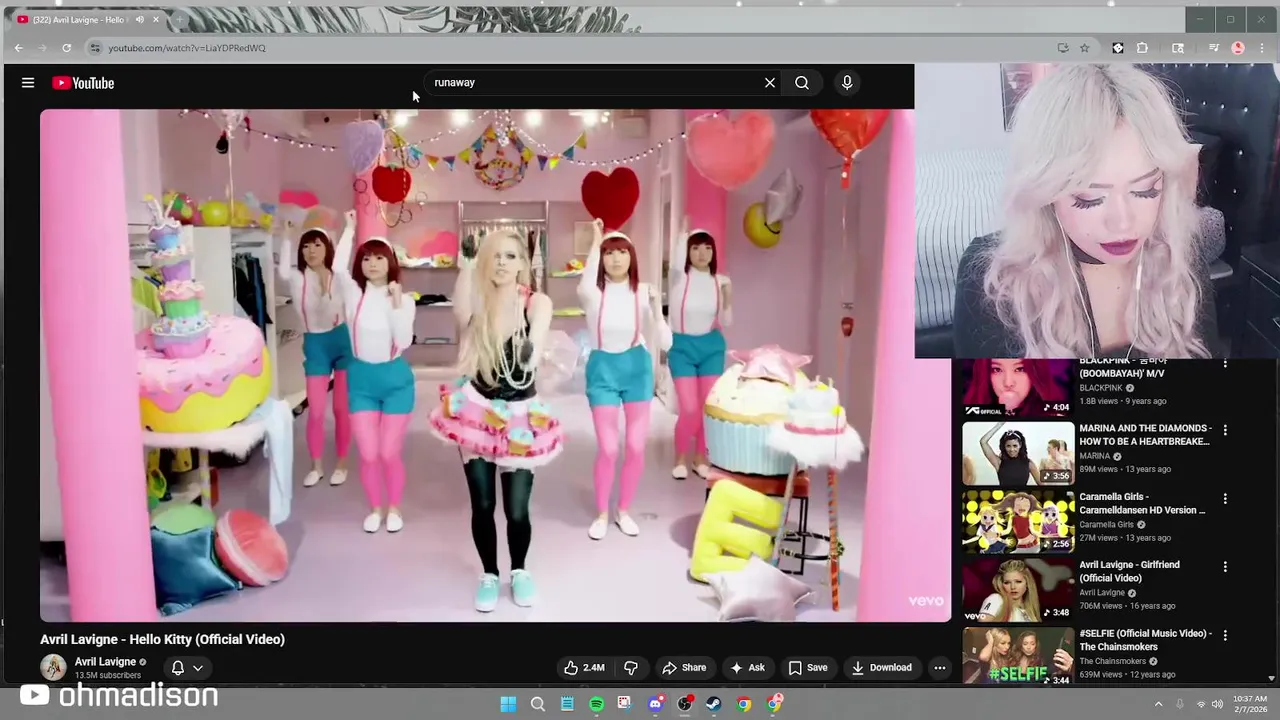Viewport: 1280px width, 720px height.
Task: Open Windows Start menu
Action: [x=508, y=704]
